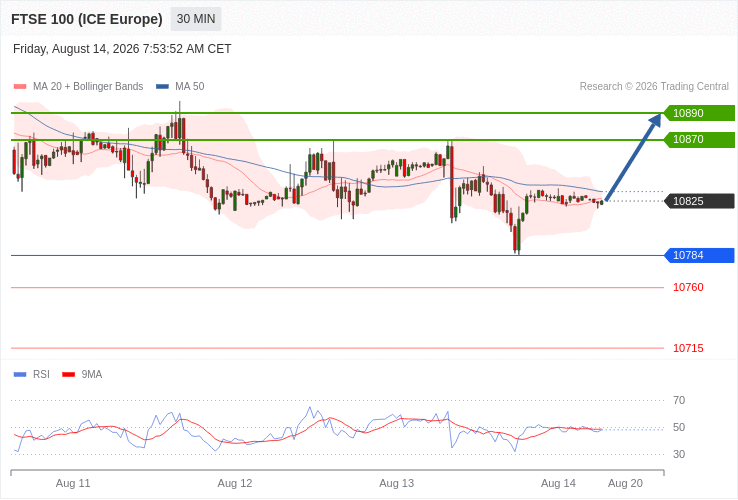Click the 10890 green resistance label
This screenshot has height=500, width=738.
(x=699, y=113)
